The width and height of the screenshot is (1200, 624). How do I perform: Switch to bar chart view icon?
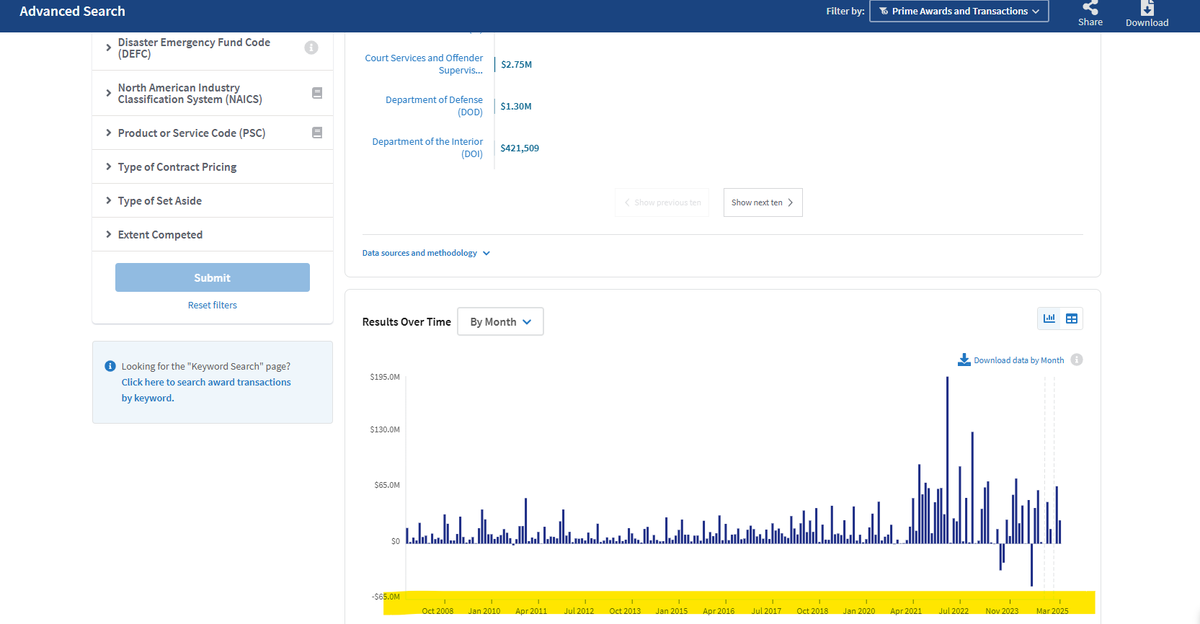tap(1050, 319)
